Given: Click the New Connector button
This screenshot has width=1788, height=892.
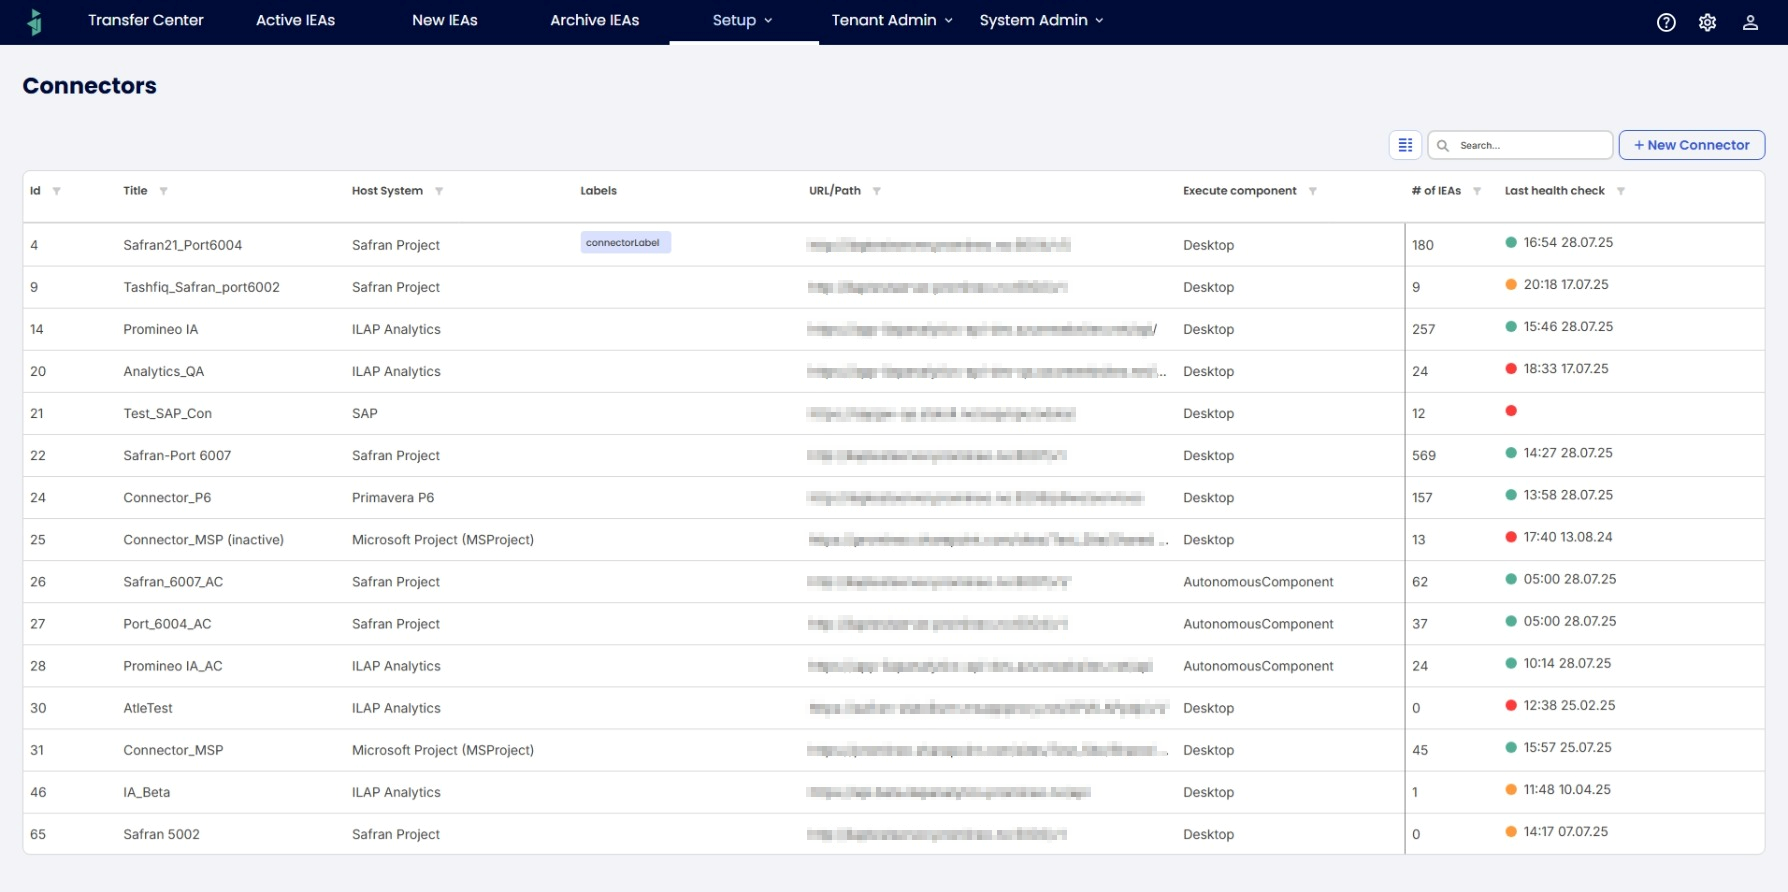Looking at the screenshot, I should pyautogui.click(x=1691, y=145).
